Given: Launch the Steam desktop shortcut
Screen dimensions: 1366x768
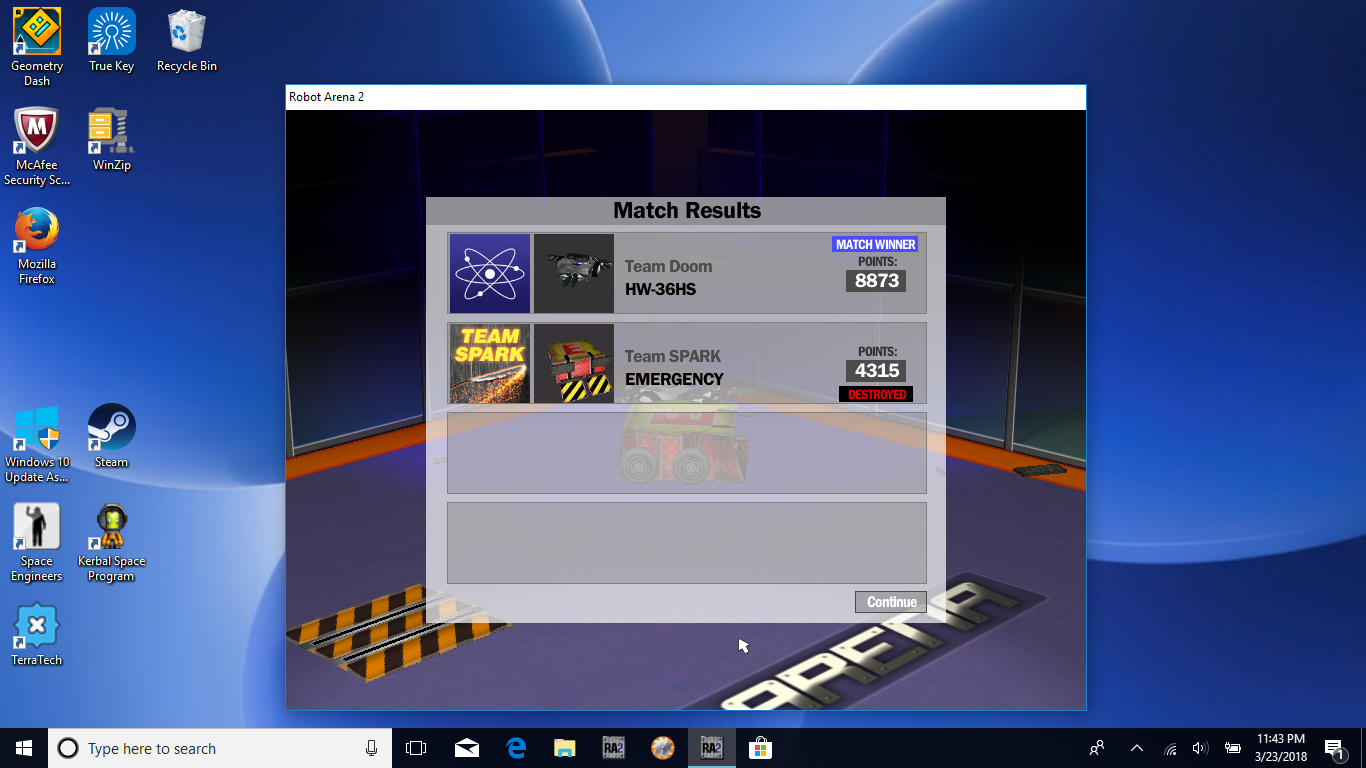Looking at the screenshot, I should (x=111, y=429).
